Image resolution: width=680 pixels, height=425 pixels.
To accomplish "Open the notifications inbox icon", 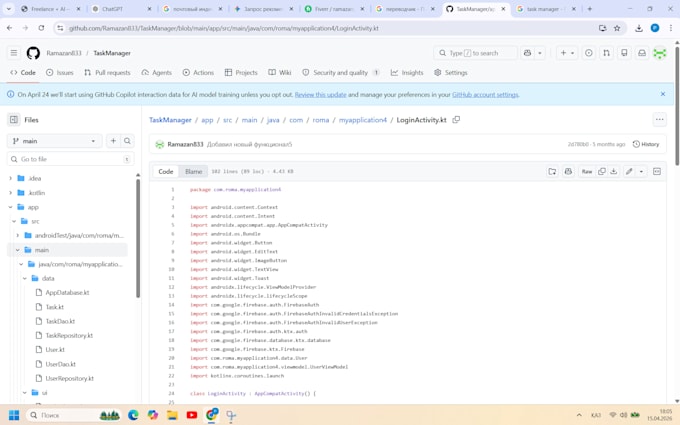I will 642,53.
